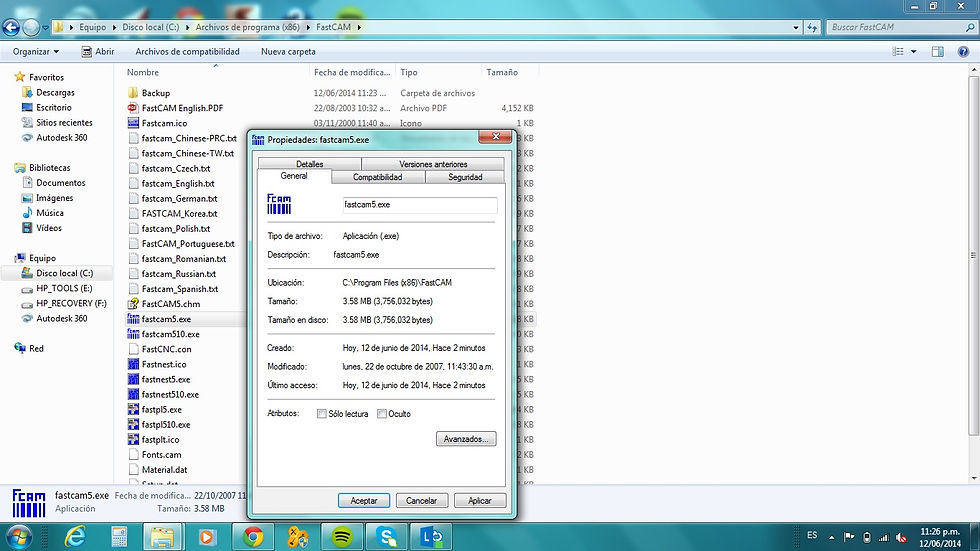Click the Action Center flag tray icon

849,537
